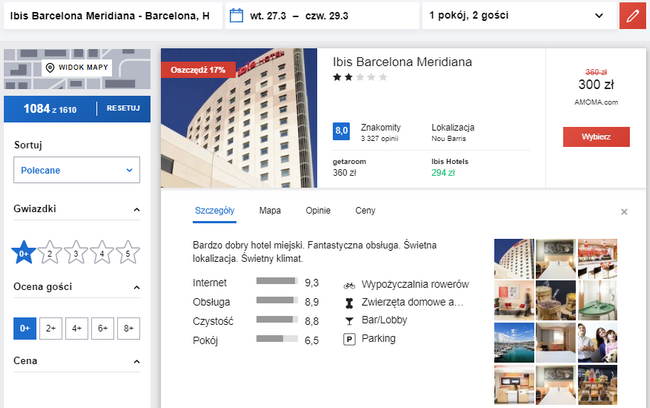Select guest rating 2+ filter
The image size is (650, 408).
point(51,328)
